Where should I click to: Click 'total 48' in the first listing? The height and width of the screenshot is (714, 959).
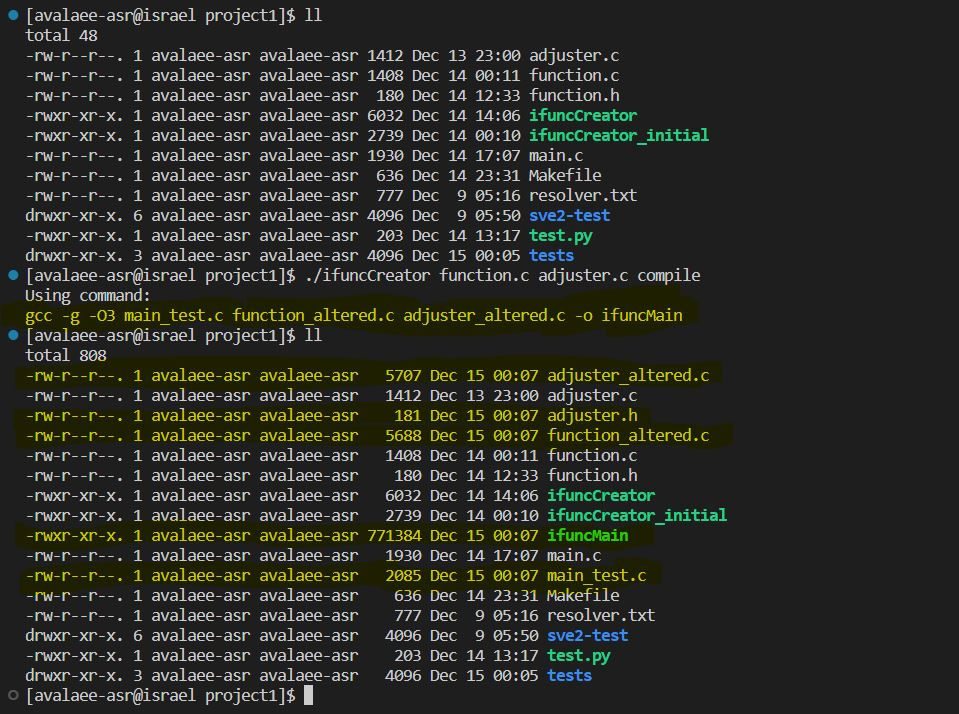[x=61, y=35]
